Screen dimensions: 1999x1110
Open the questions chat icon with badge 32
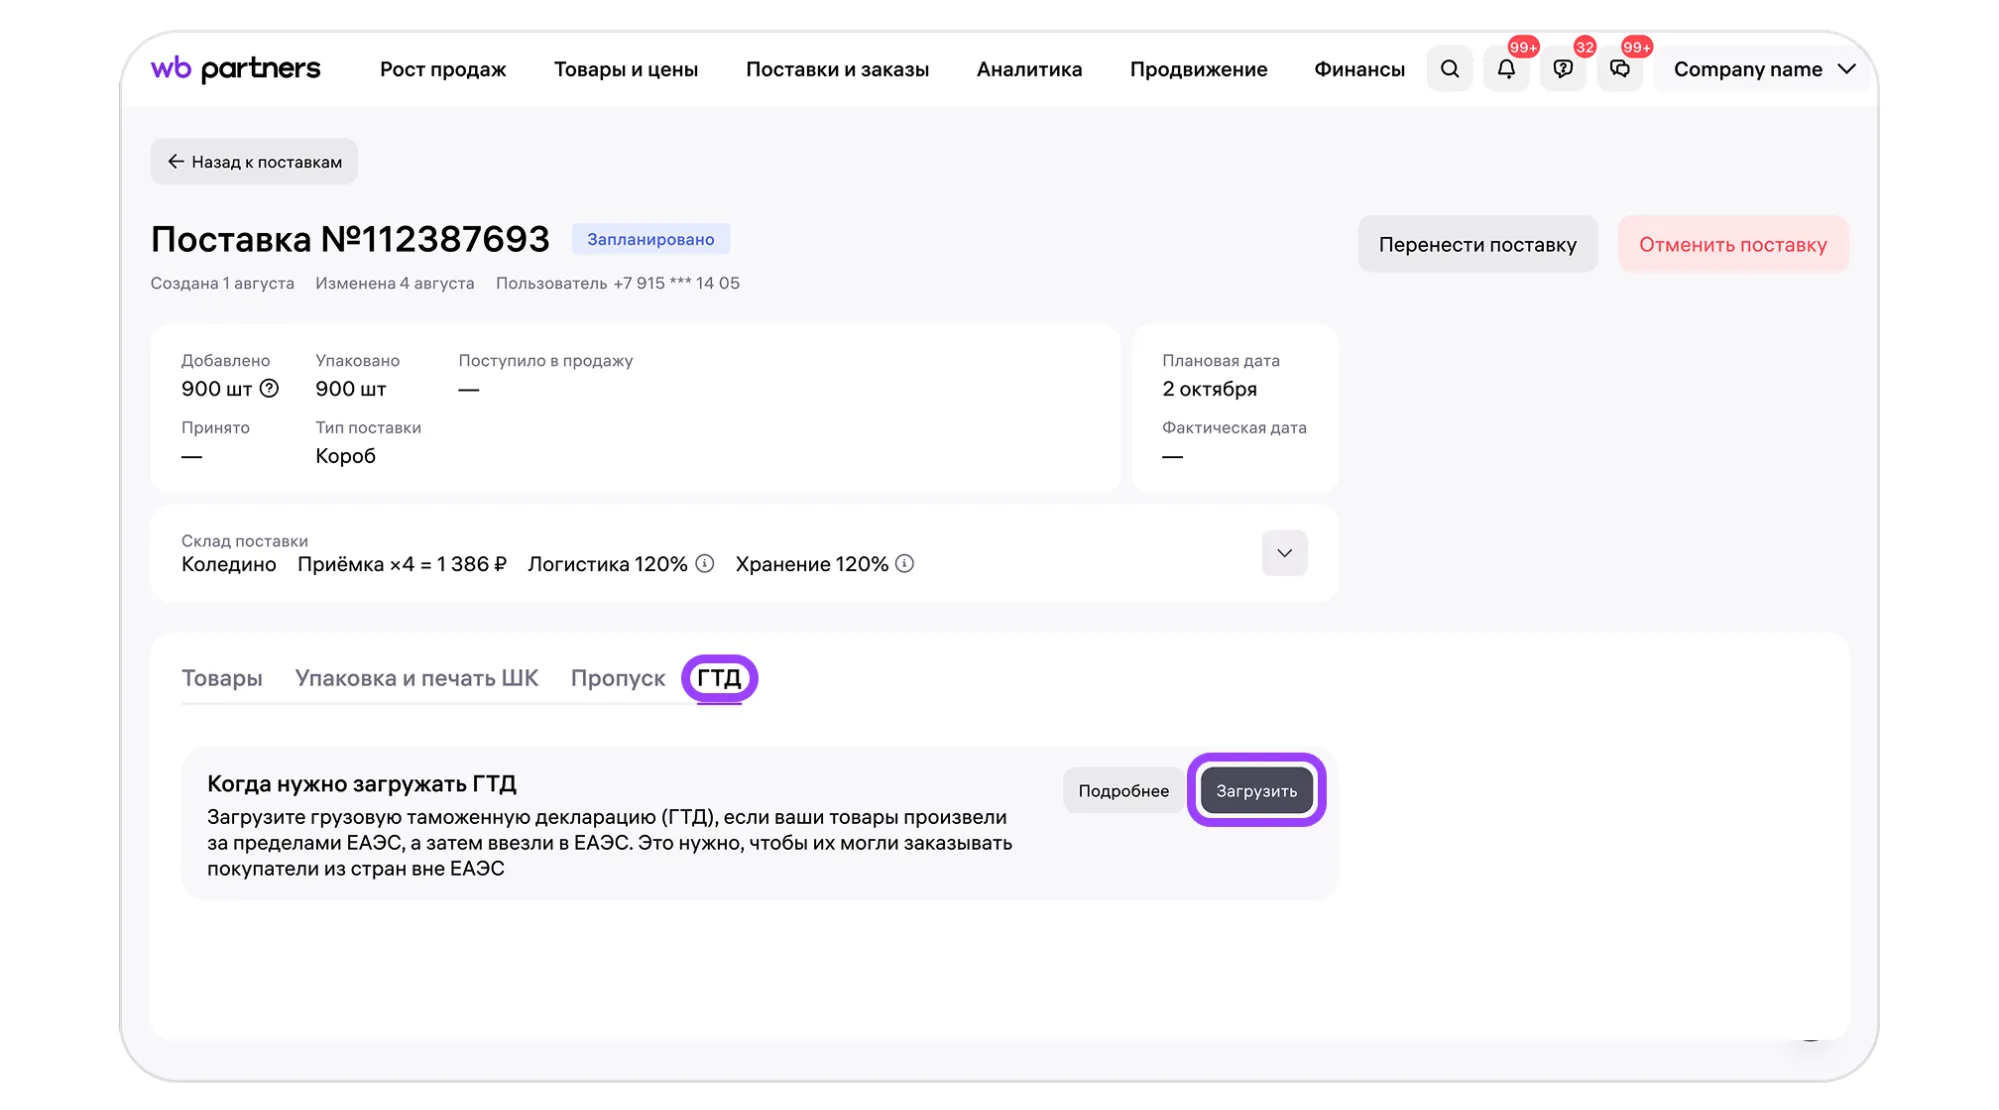click(x=1563, y=69)
